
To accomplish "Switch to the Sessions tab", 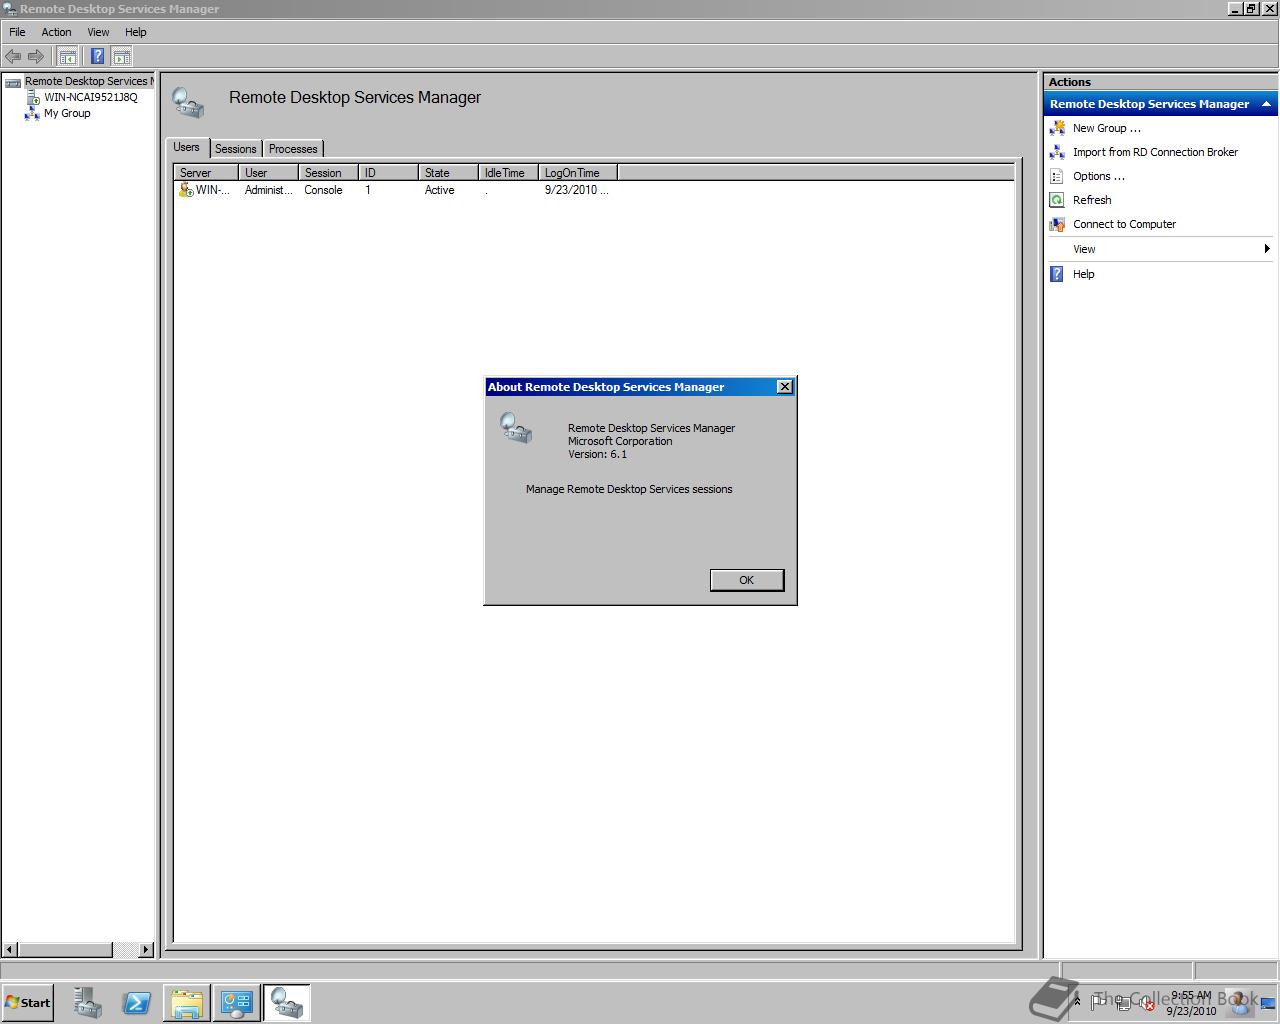I will pos(236,149).
